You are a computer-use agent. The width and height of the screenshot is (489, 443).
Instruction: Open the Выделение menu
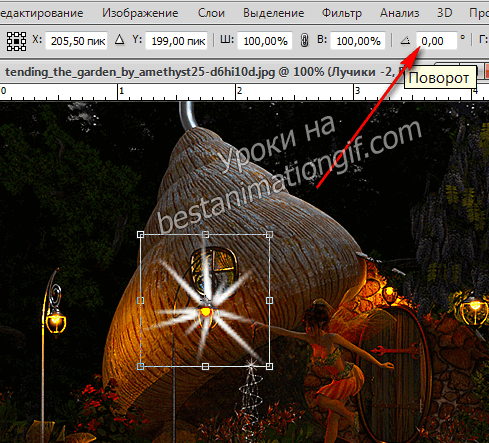click(274, 13)
